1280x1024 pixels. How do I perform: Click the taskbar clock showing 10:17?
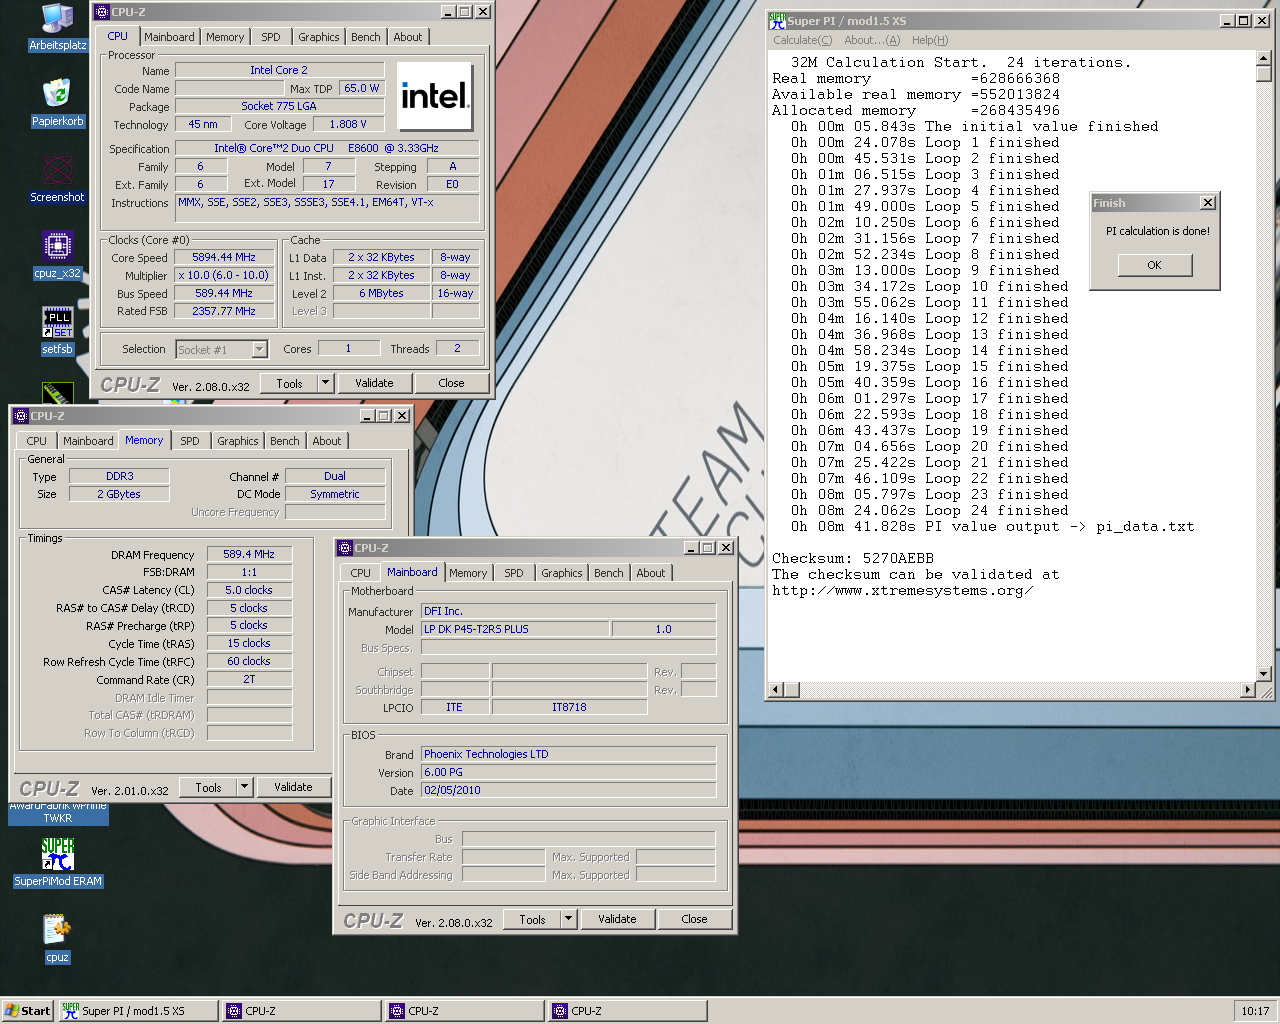[x=1255, y=1011]
